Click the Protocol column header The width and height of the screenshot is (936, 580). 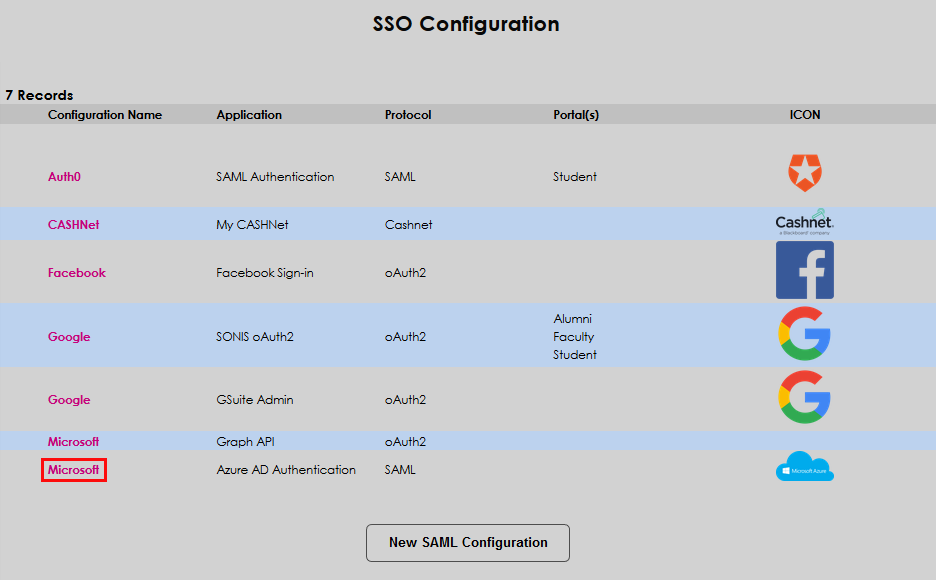(408, 115)
